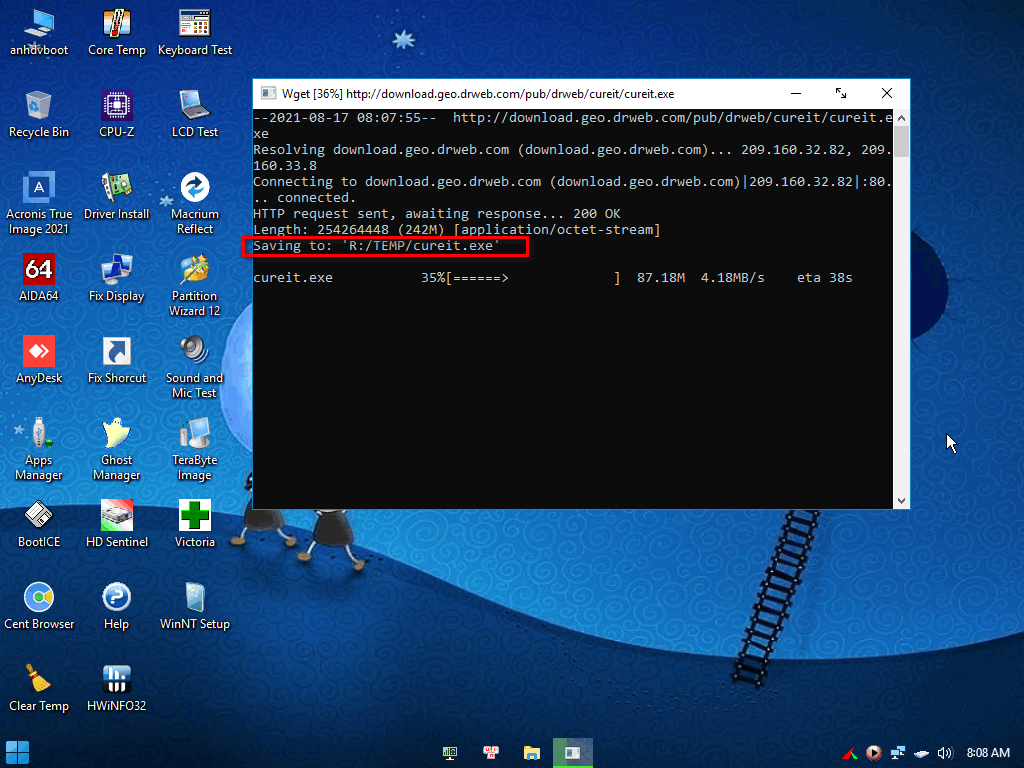The width and height of the screenshot is (1024, 768).
Task: Open the Help desktop shortcut
Action: point(117,607)
